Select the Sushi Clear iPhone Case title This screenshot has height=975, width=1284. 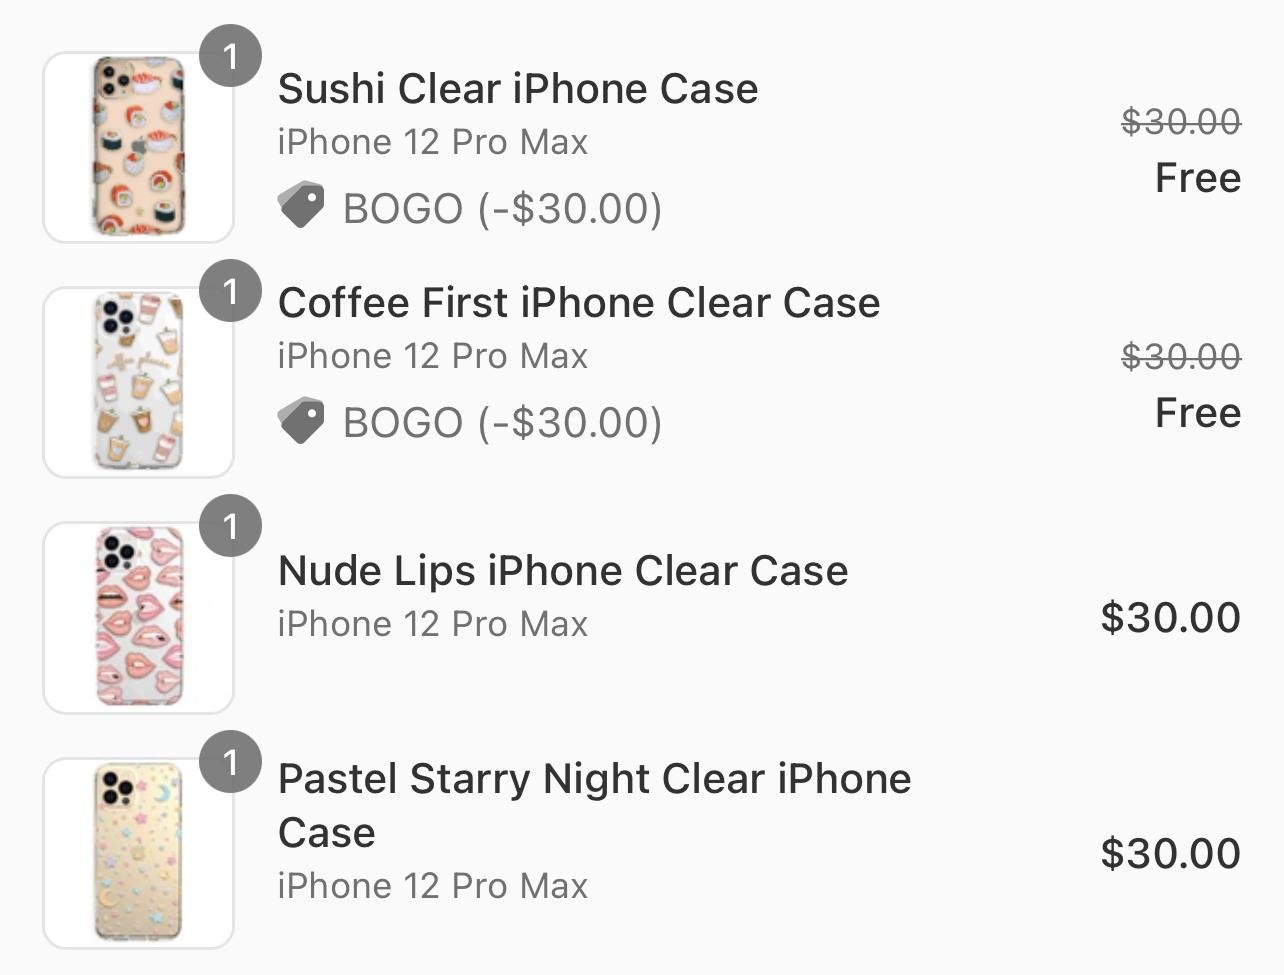[518, 89]
